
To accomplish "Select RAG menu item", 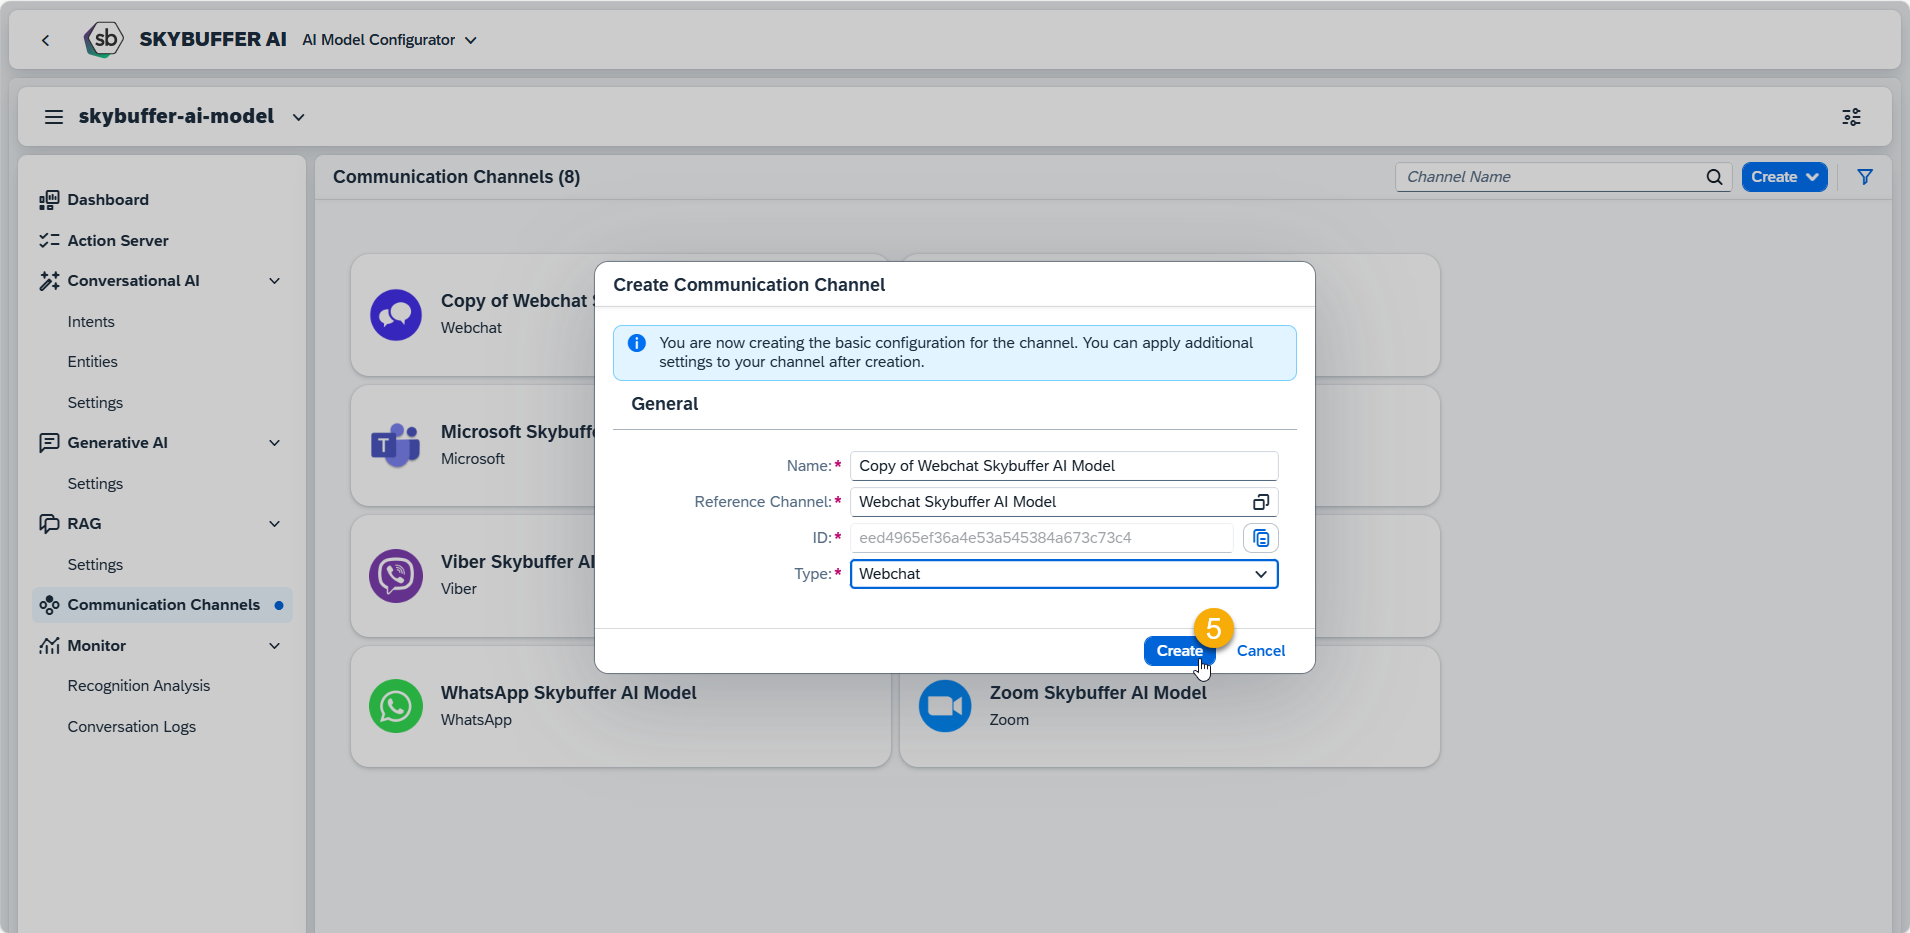I will click(84, 524).
